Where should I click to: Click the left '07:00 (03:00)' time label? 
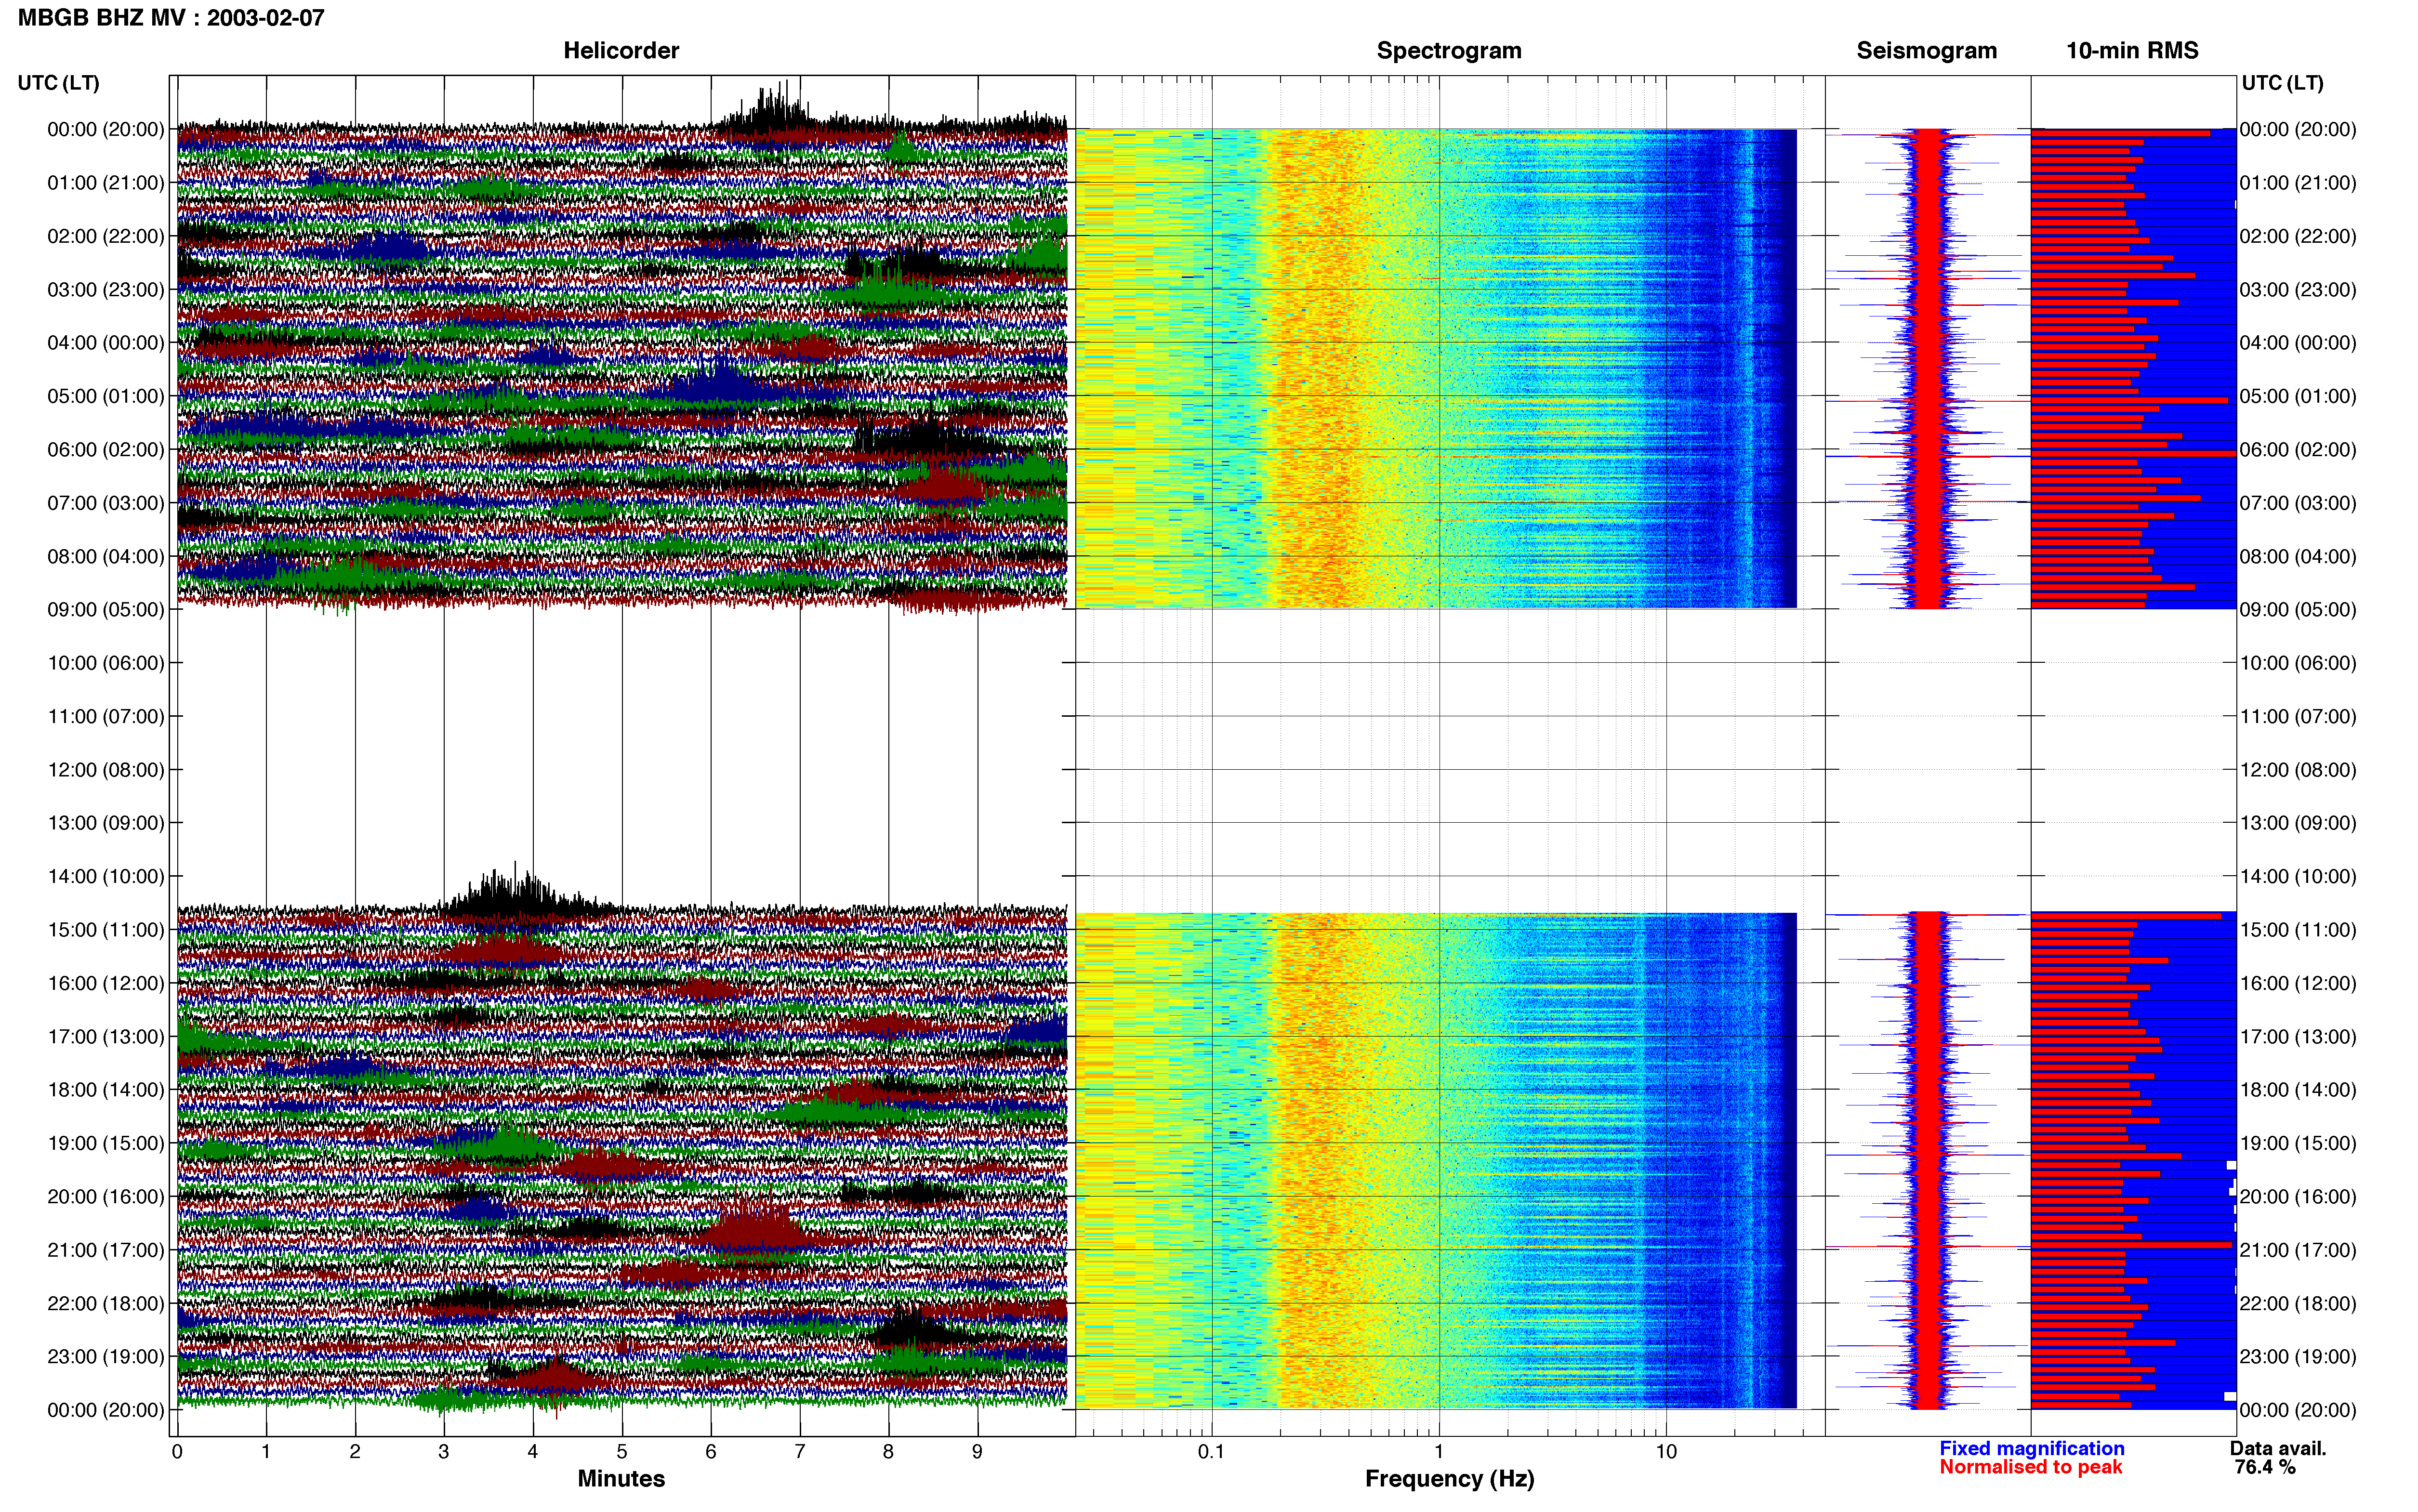(105, 502)
